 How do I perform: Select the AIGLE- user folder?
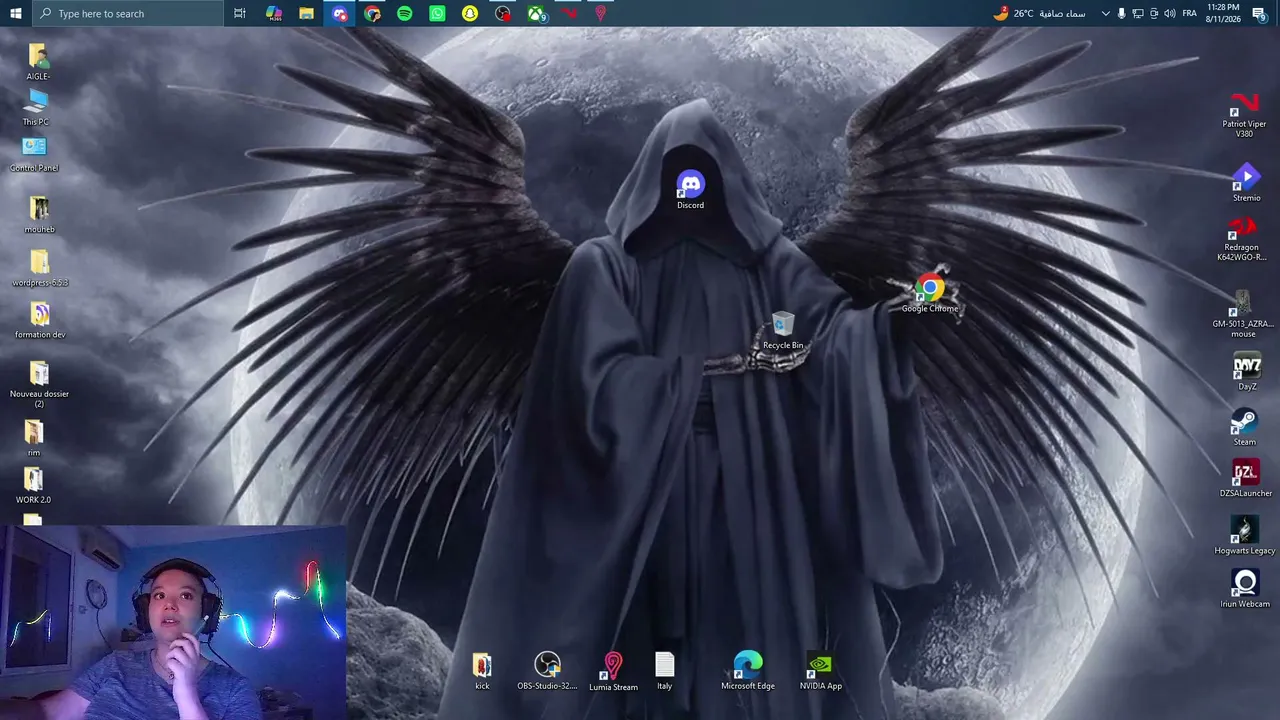(x=38, y=62)
